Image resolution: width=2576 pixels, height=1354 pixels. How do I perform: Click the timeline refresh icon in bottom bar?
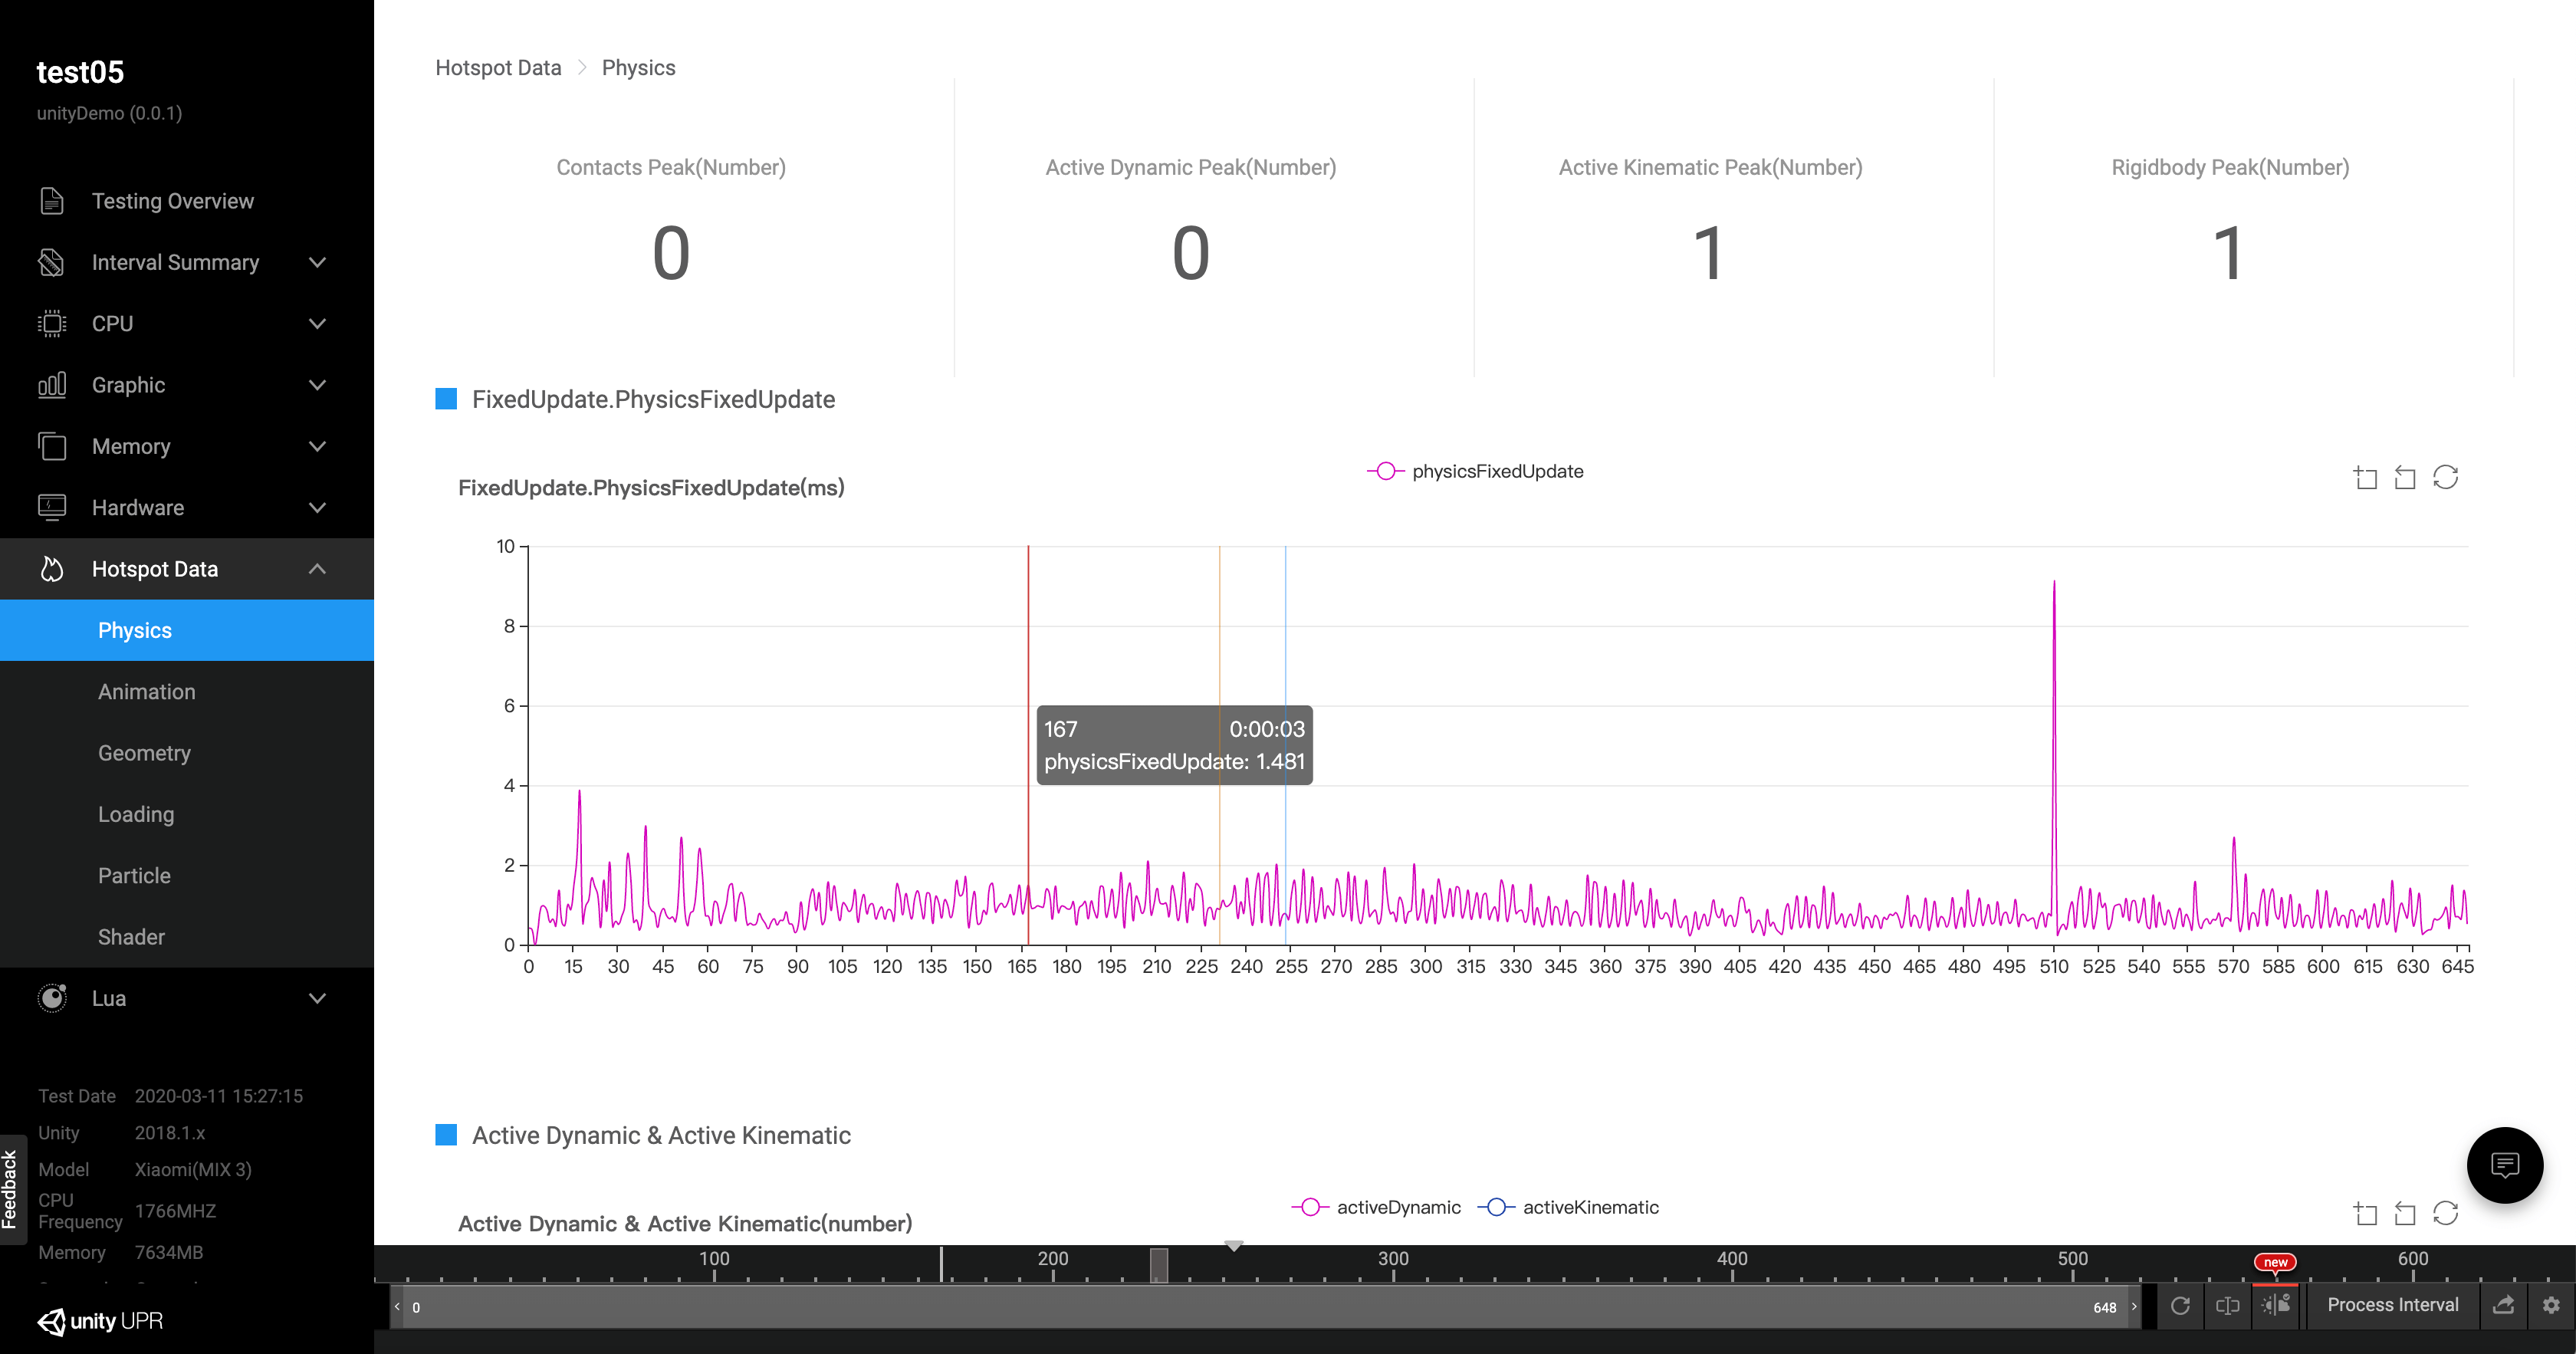[2180, 1306]
